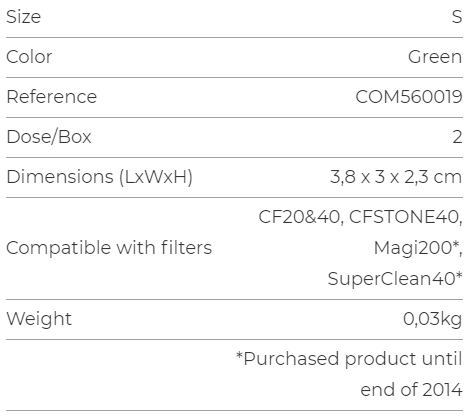Screen dimensions: 467x416
Task: Click the Reference label
Action: pyautogui.click(x=52, y=97)
